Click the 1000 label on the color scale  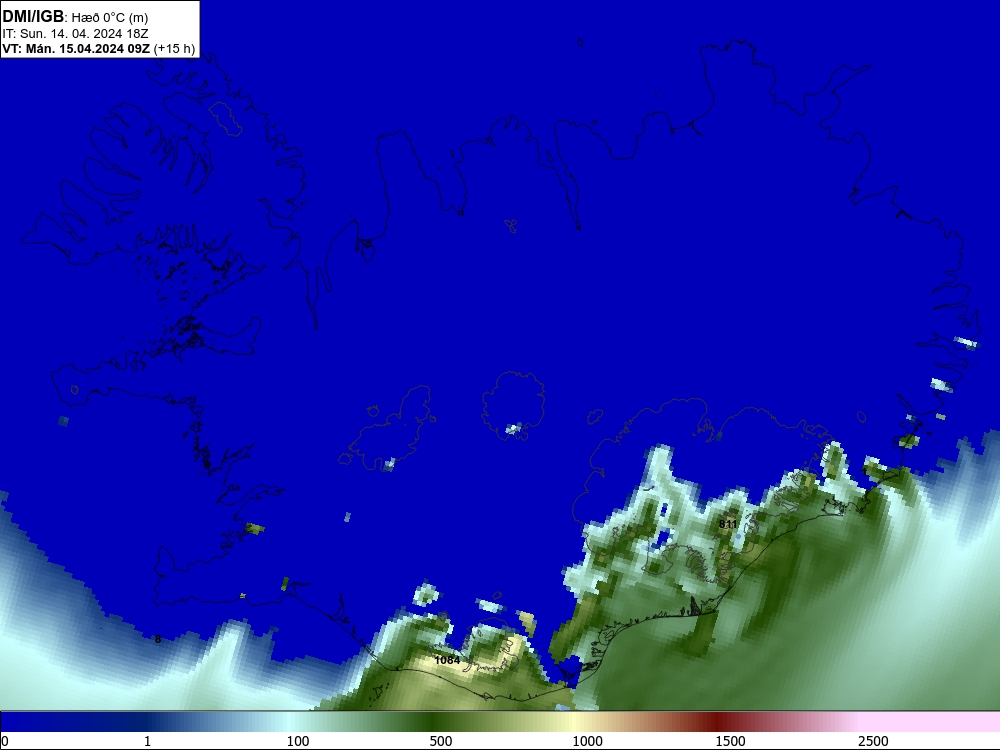click(x=587, y=741)
